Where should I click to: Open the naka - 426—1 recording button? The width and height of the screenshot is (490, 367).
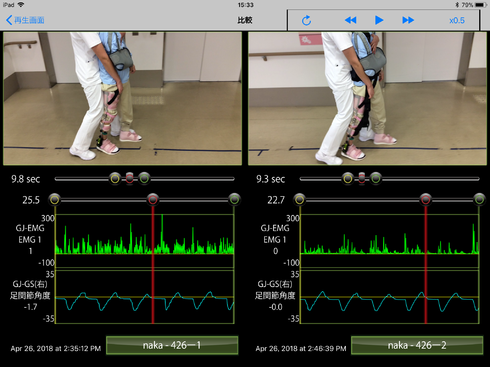click(x=172, y=345)
